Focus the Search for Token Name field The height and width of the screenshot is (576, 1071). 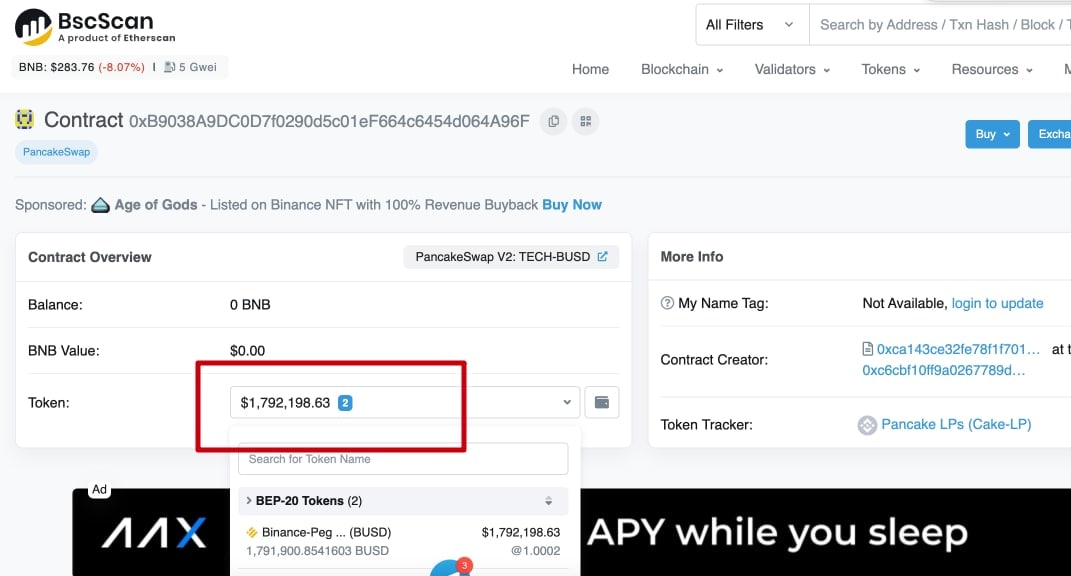pyautogui.click(x=403, y=459)
